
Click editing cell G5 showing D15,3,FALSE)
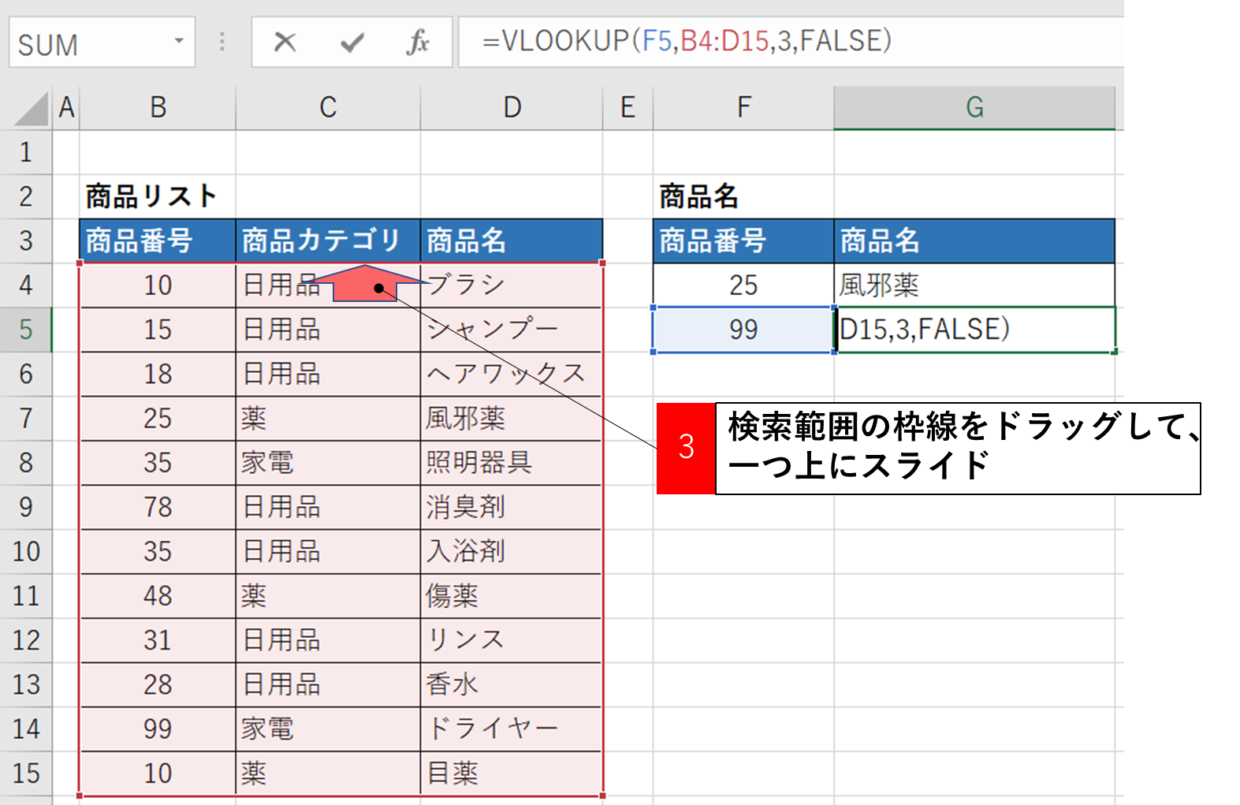pos(974,330)
